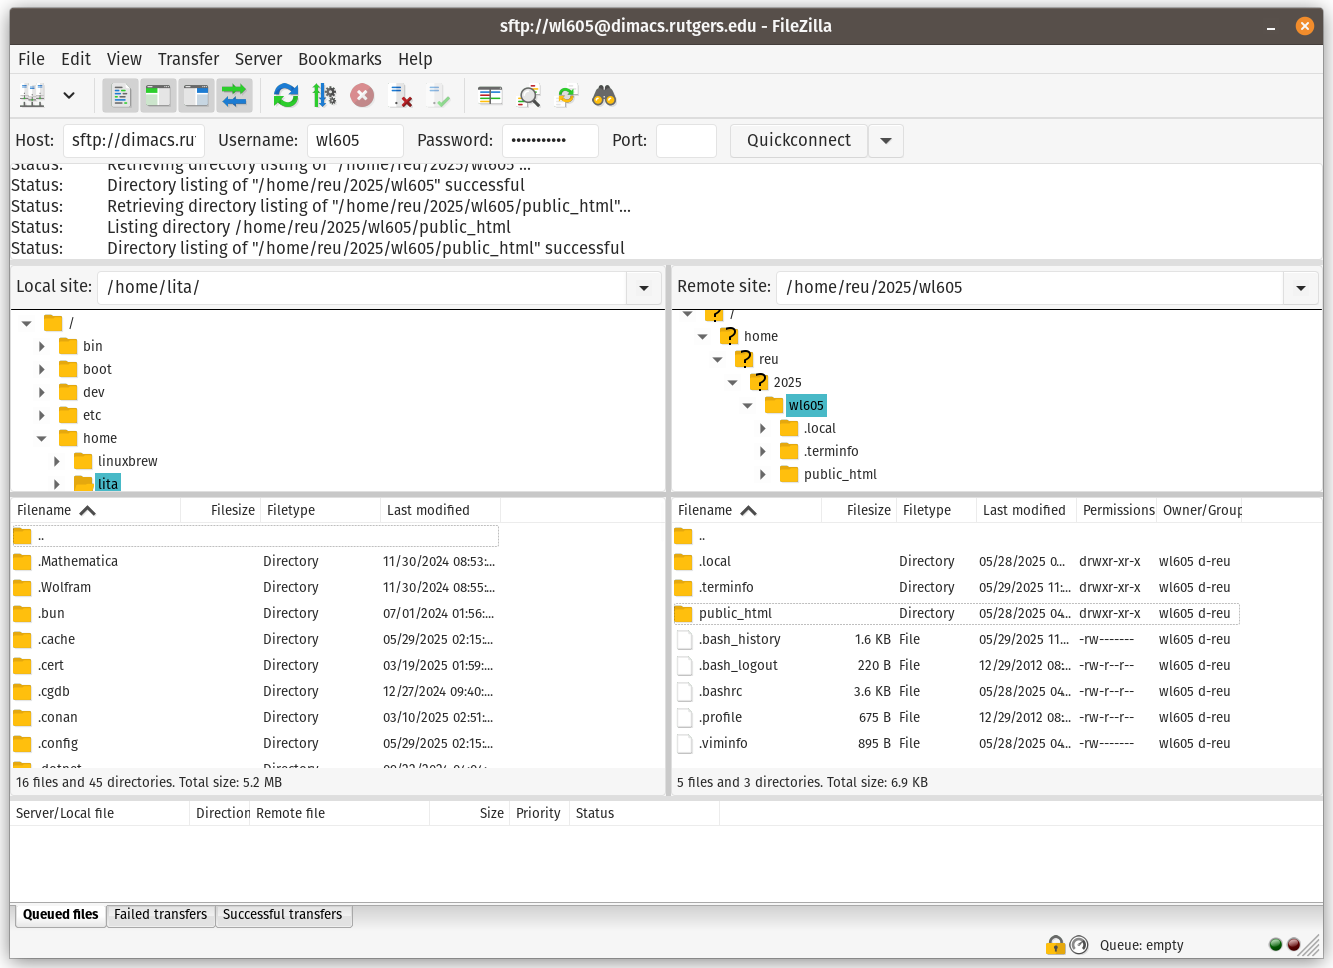Image resolution: width=1333 pixels, height=968 pixels.
Task: Select remote reu tree folder
Action: click(x=768, y=359)
